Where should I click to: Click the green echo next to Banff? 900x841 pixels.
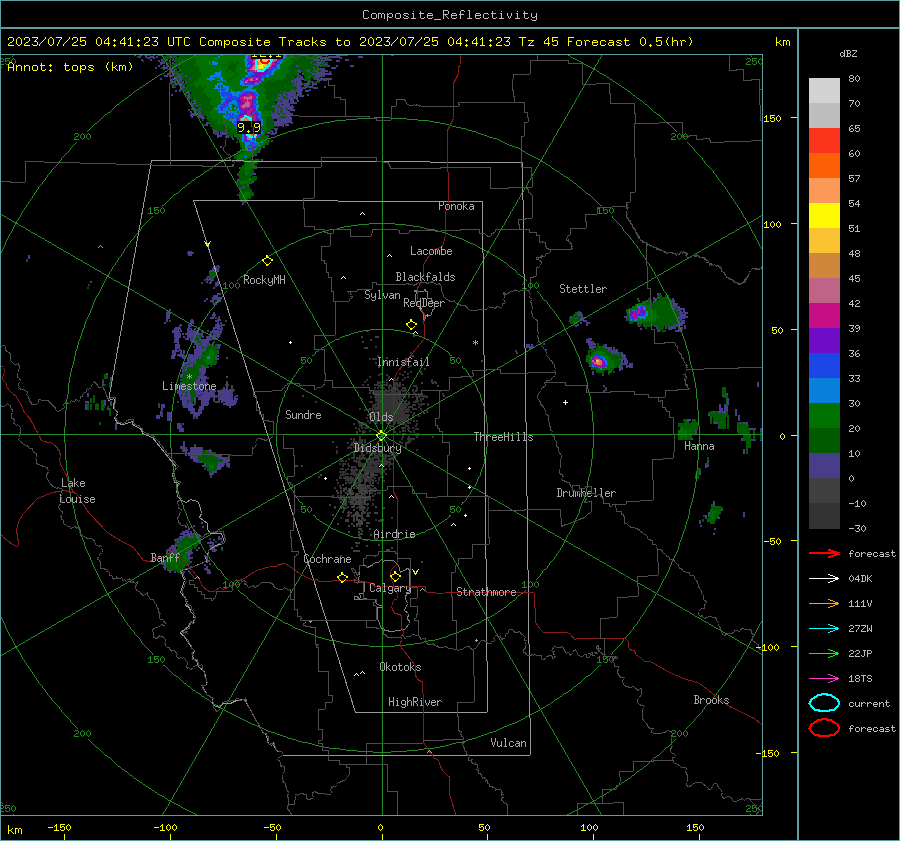click(x=181, y=551)
